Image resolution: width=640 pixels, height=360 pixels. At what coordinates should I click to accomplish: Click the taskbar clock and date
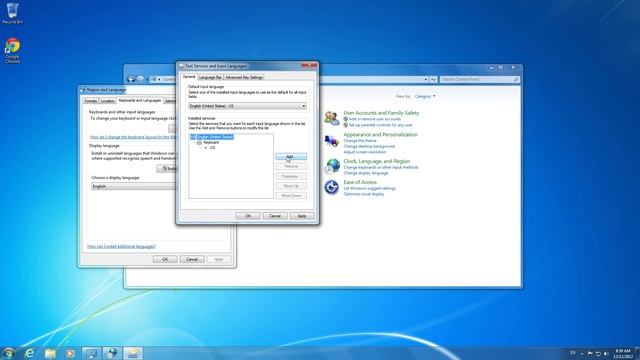pos(623,353)
